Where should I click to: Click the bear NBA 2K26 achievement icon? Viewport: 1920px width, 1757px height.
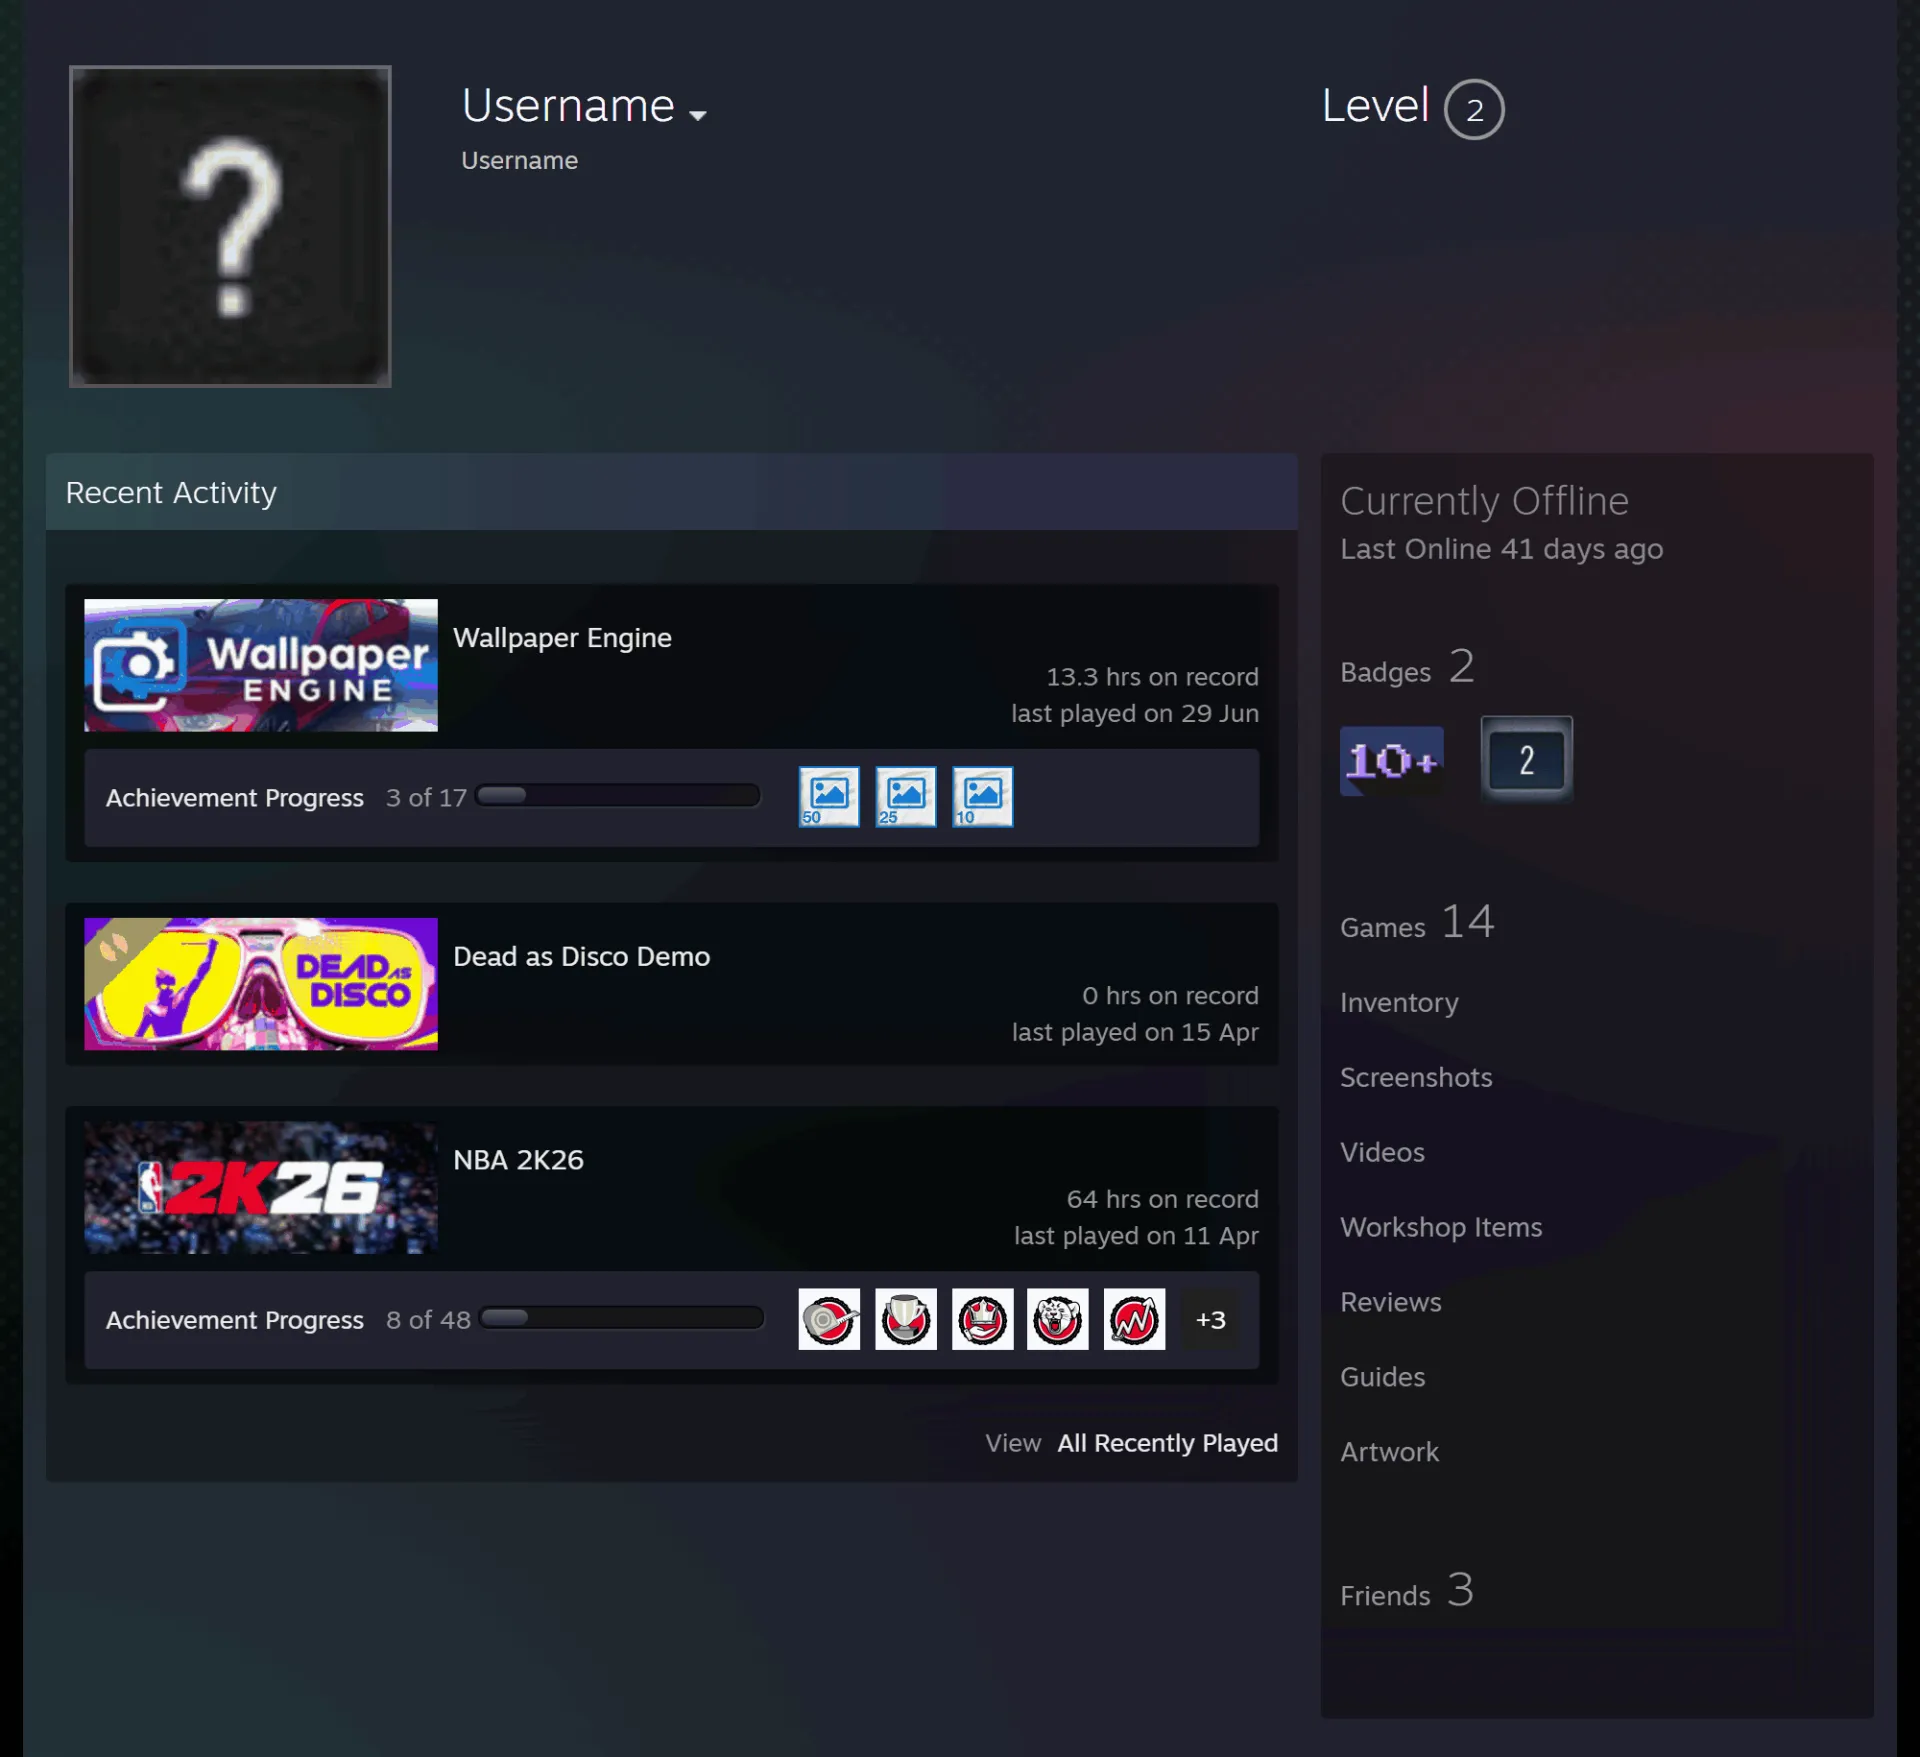click(1058, 1319)
